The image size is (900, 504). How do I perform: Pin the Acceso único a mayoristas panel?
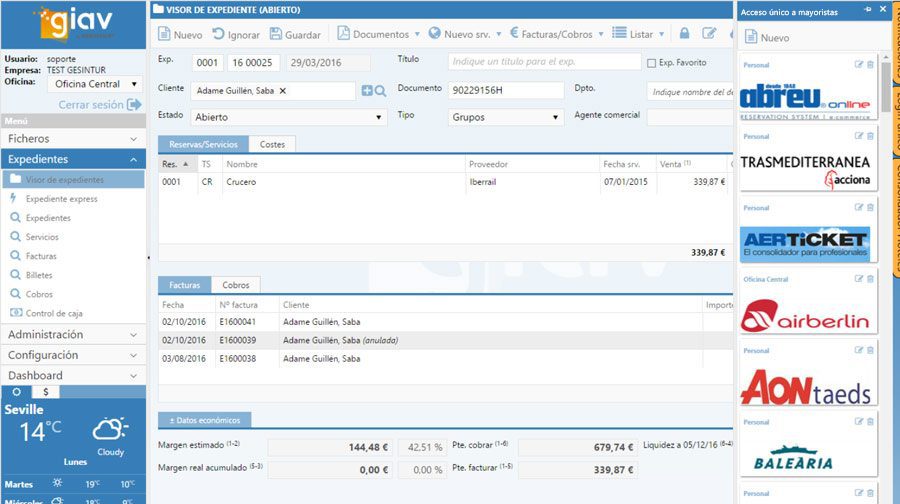click(x=867, y=10)
